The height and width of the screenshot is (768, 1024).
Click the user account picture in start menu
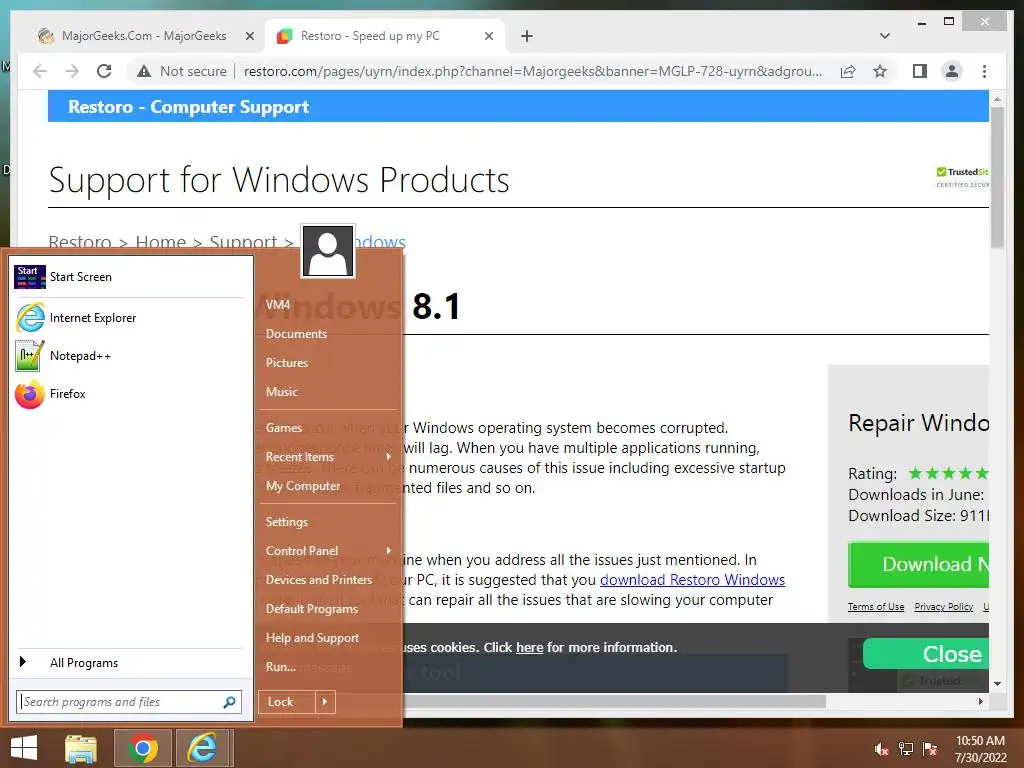click(328, 251)
